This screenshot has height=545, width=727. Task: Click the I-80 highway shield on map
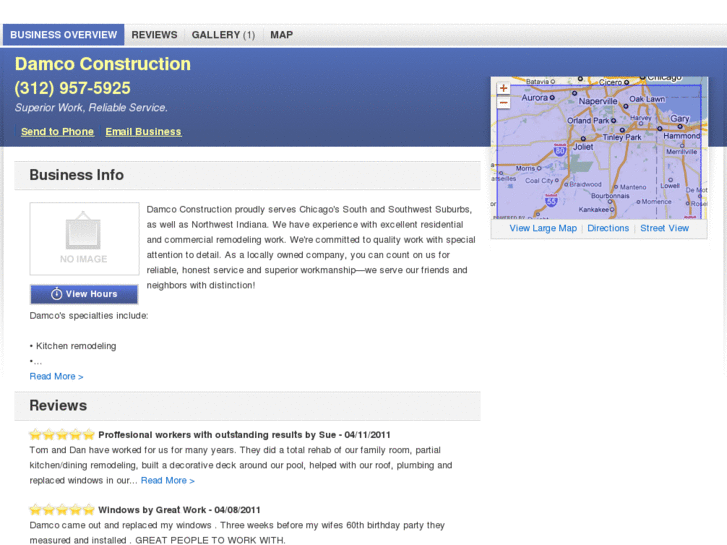pyautogui.click(x=560, y=150)
